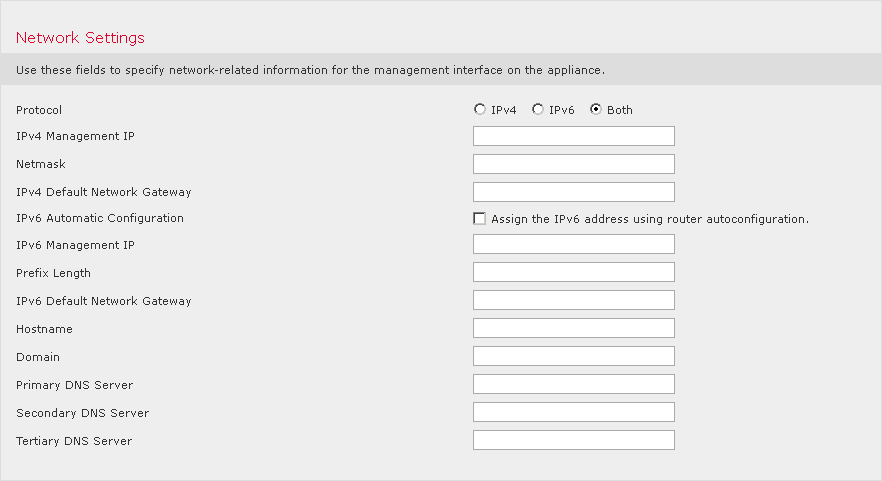The width and height of the screenshot is (882, 481).
Task: Click the Primary DNS Server field
Action: coord(573,384)
